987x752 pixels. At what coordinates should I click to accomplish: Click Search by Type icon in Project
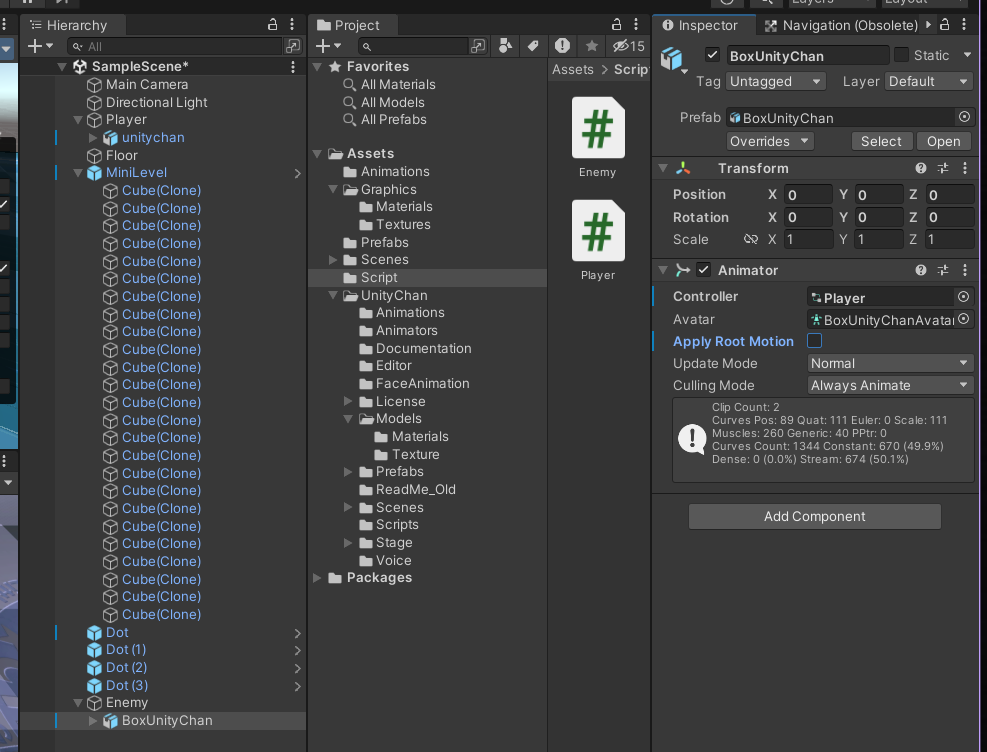[x=505, y=46]
